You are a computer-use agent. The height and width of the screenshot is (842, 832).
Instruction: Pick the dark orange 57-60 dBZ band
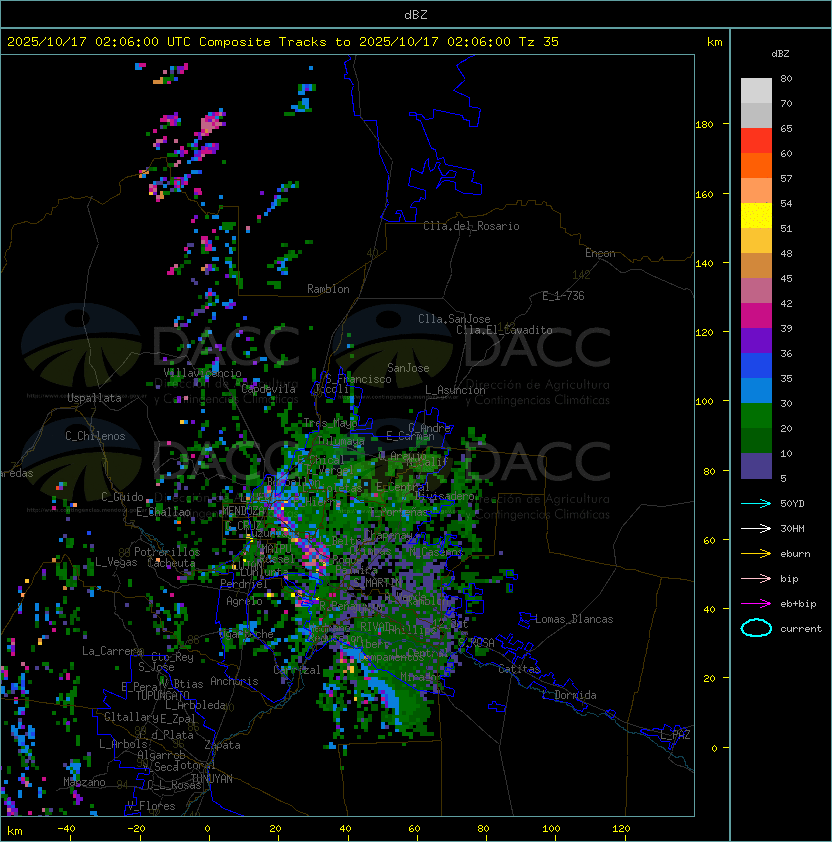click(x=756, y=165)
